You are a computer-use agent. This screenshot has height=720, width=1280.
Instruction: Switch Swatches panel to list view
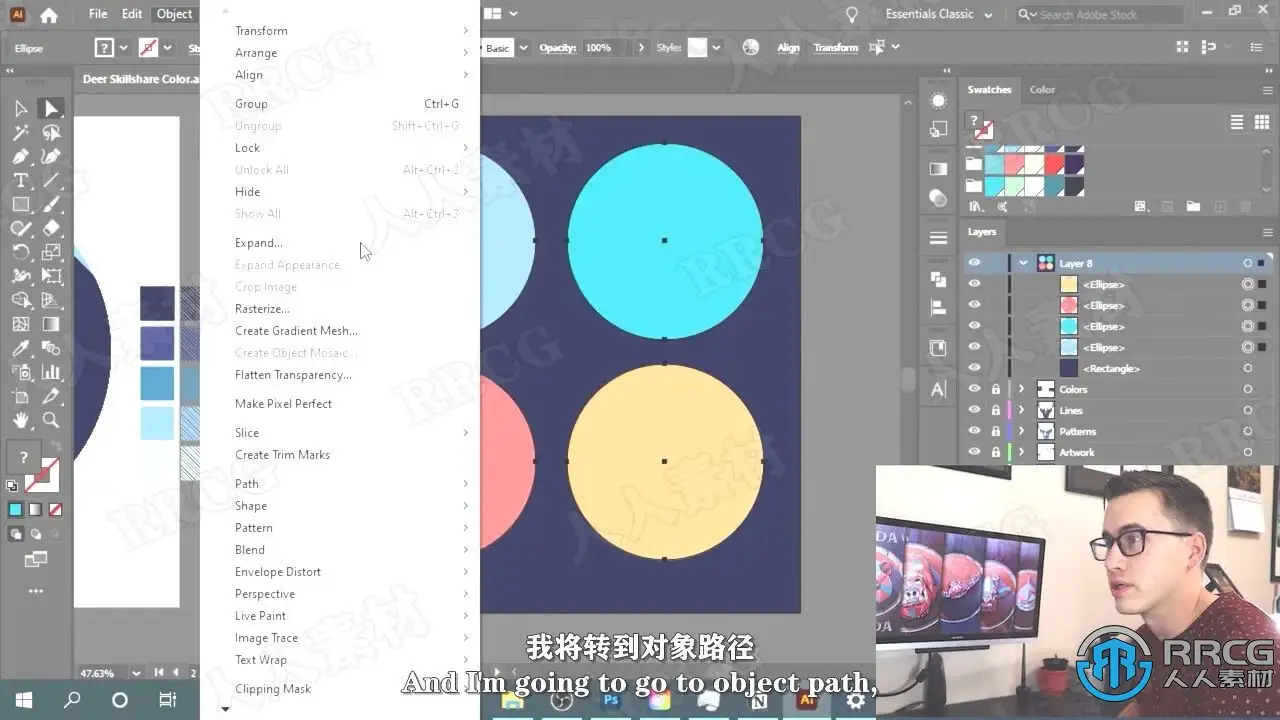click(x=1237, y=122)
